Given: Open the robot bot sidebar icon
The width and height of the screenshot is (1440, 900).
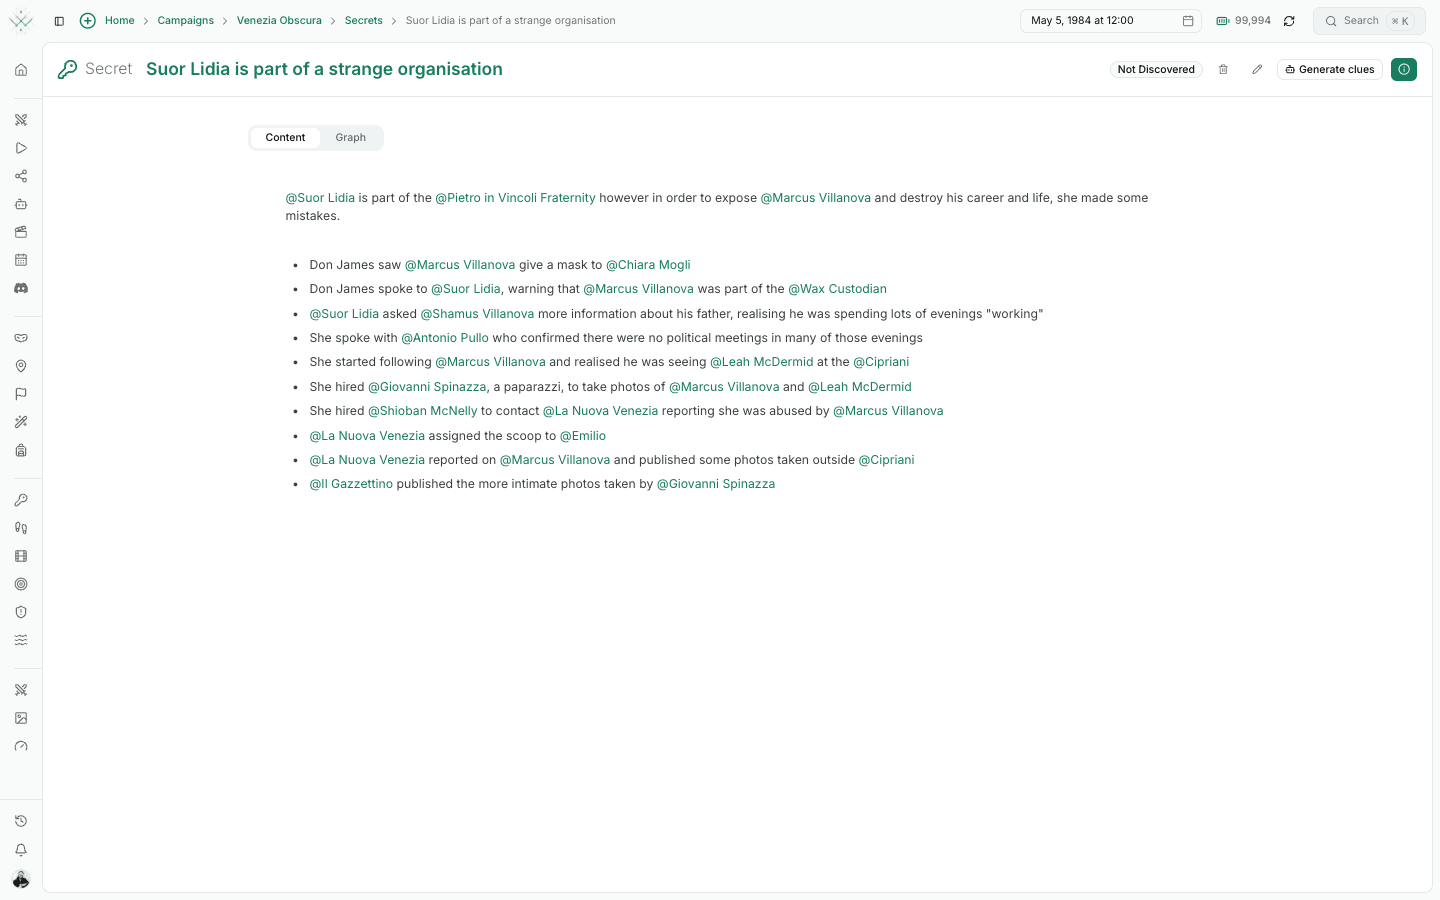Looking at the screenshot, I should tap(21, 204).
